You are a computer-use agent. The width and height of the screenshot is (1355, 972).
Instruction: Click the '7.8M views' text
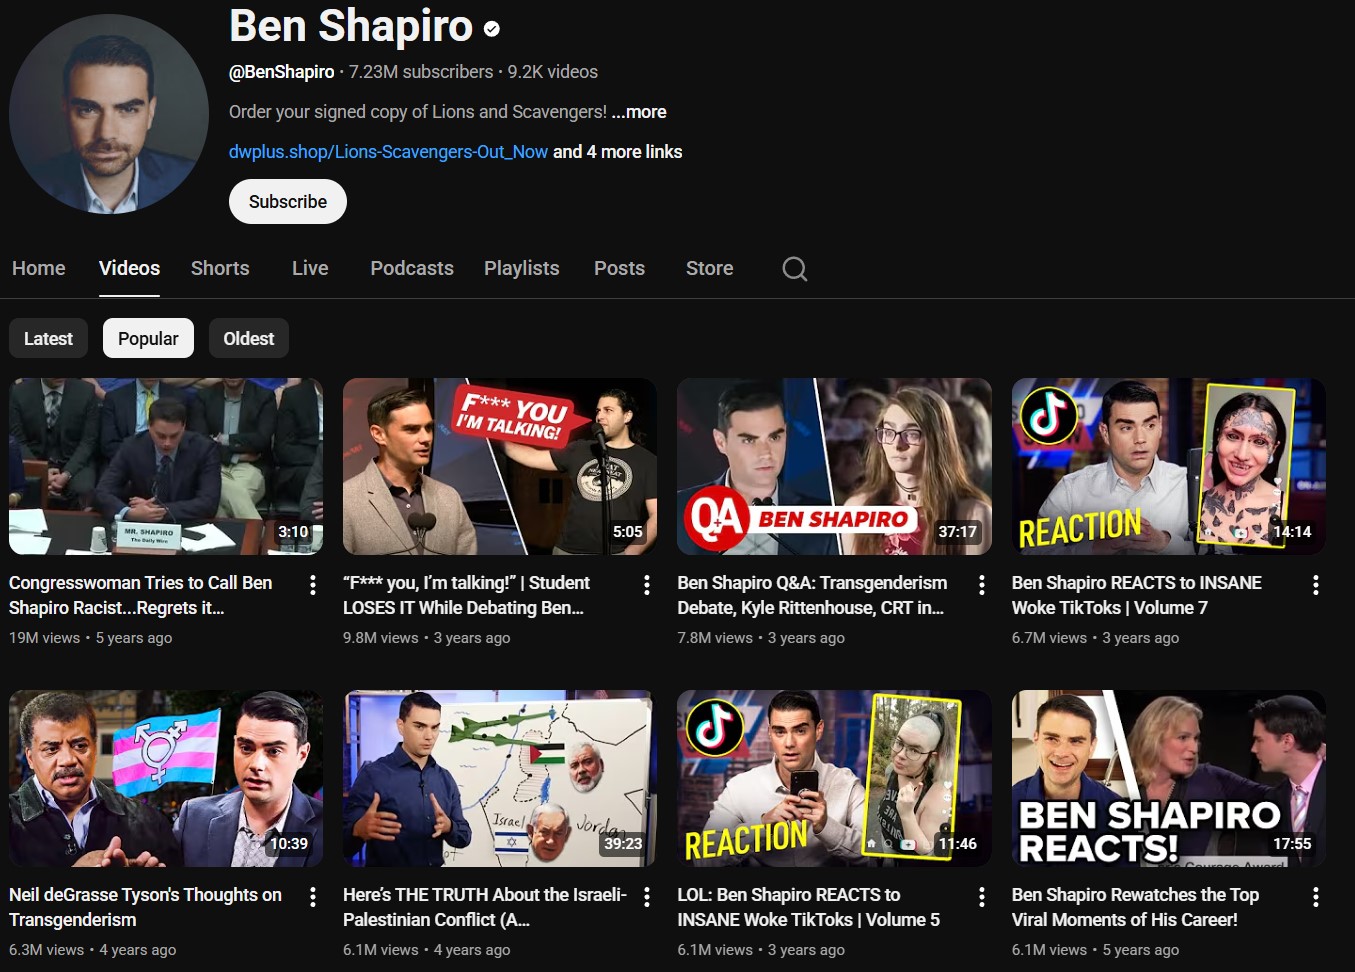tap(715, 638)
